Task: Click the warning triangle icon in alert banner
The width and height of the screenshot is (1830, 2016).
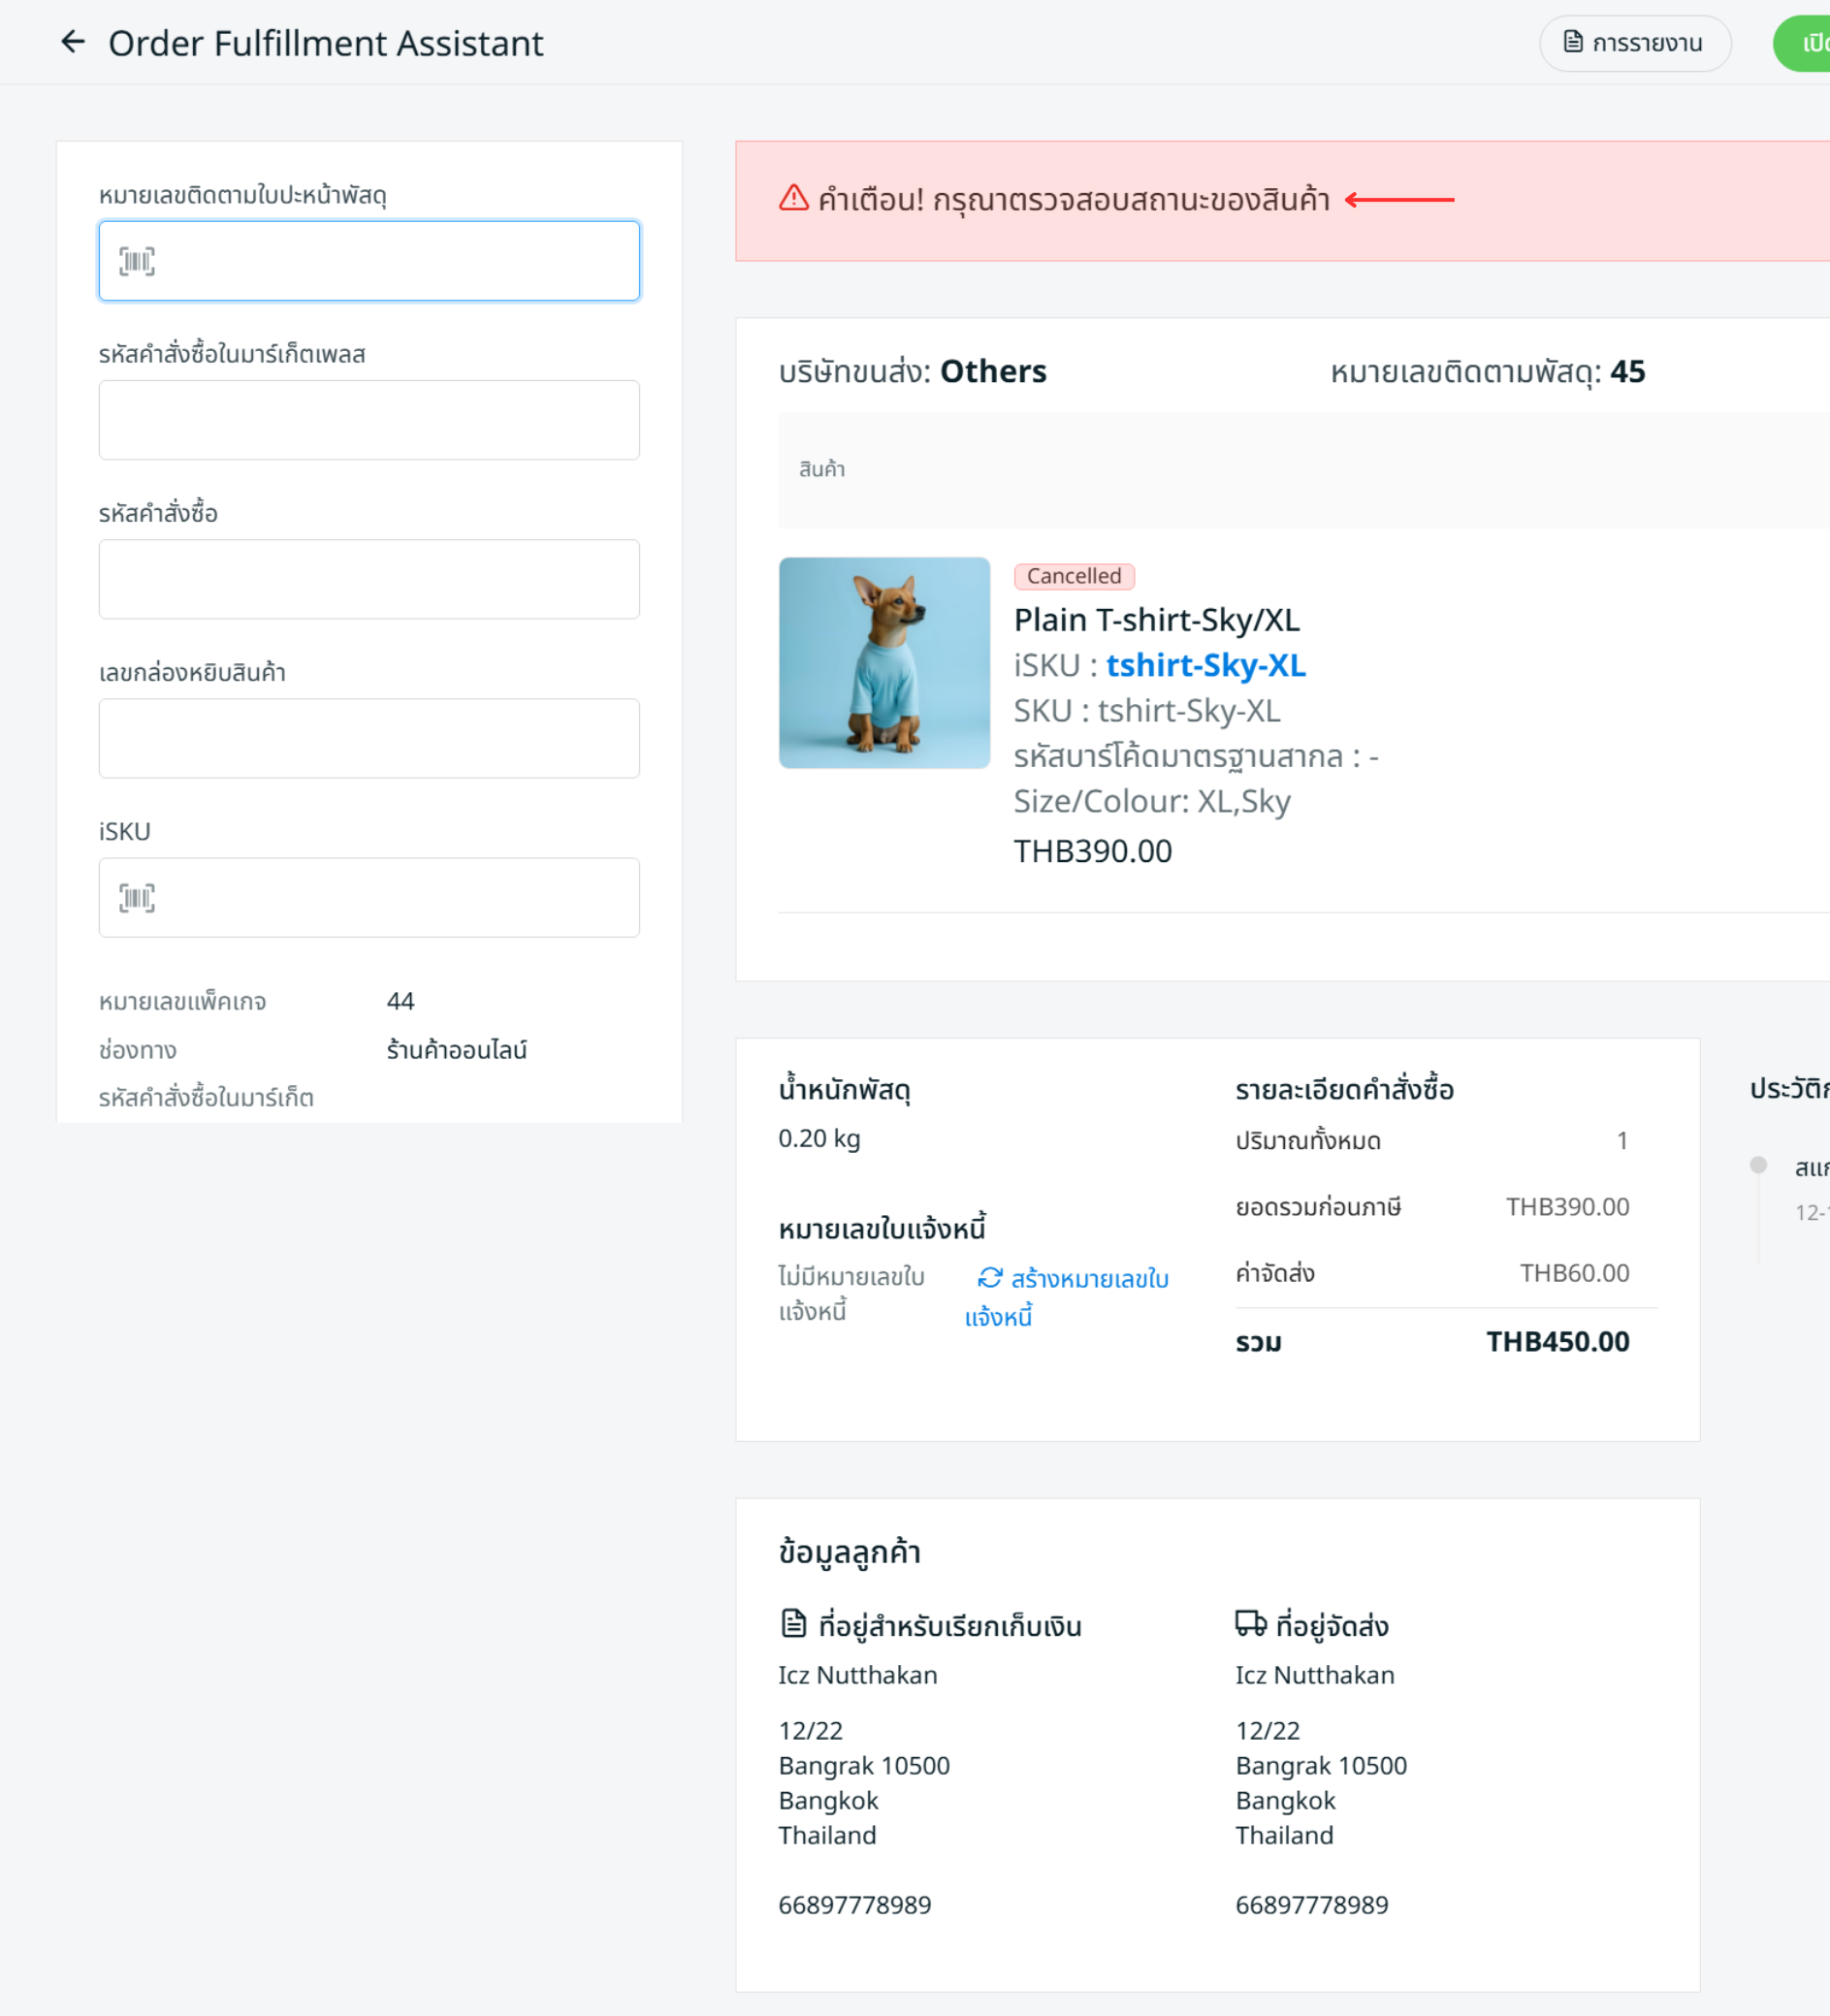Action: tap(793, 198)
